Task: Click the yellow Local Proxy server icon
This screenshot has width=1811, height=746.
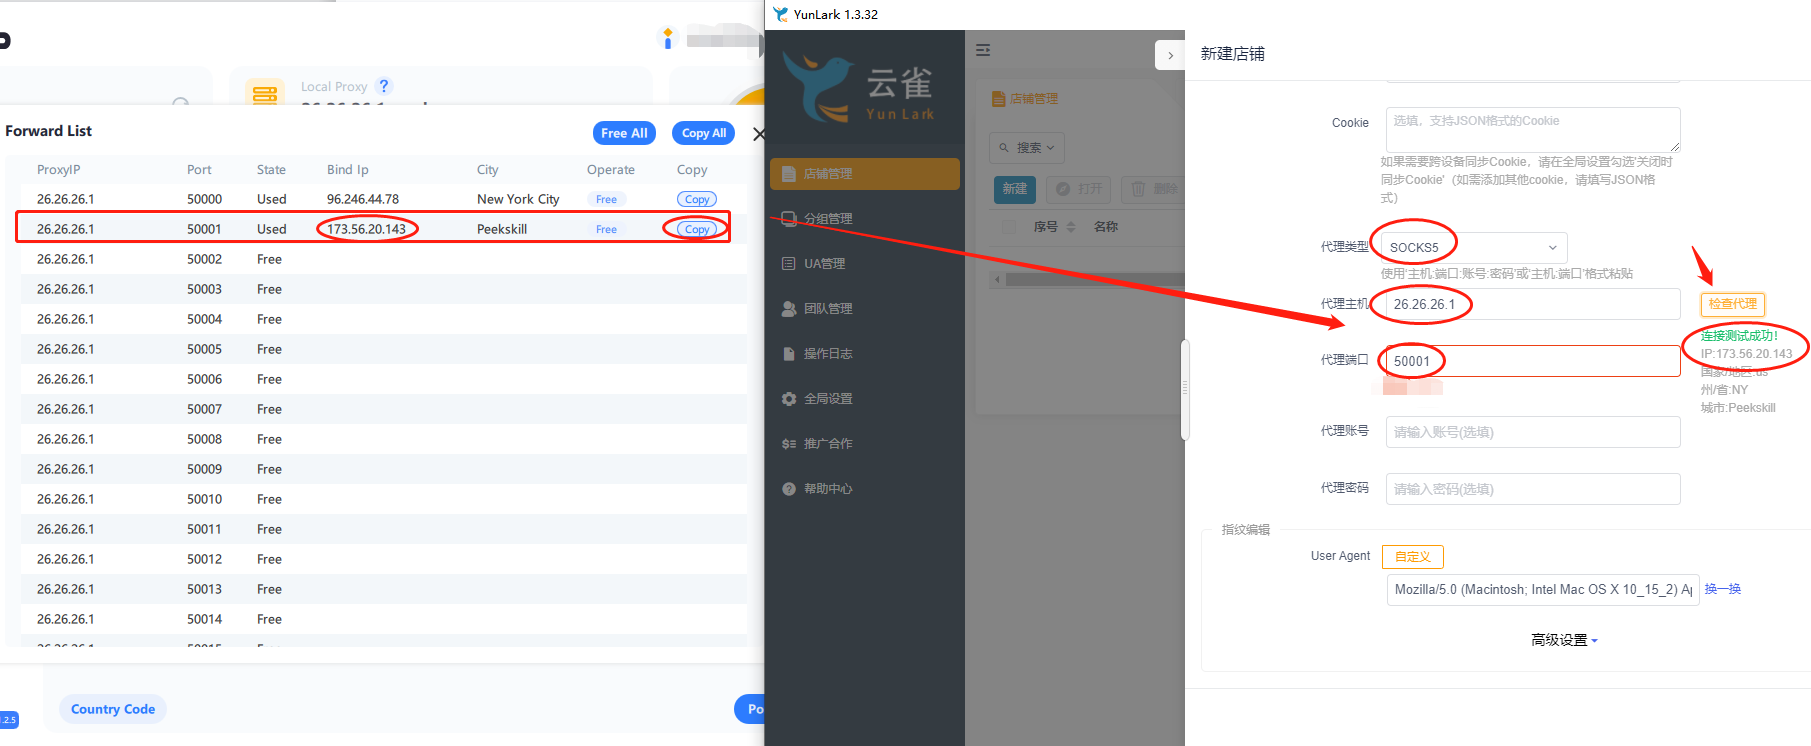Action: [x=265, y=94]
